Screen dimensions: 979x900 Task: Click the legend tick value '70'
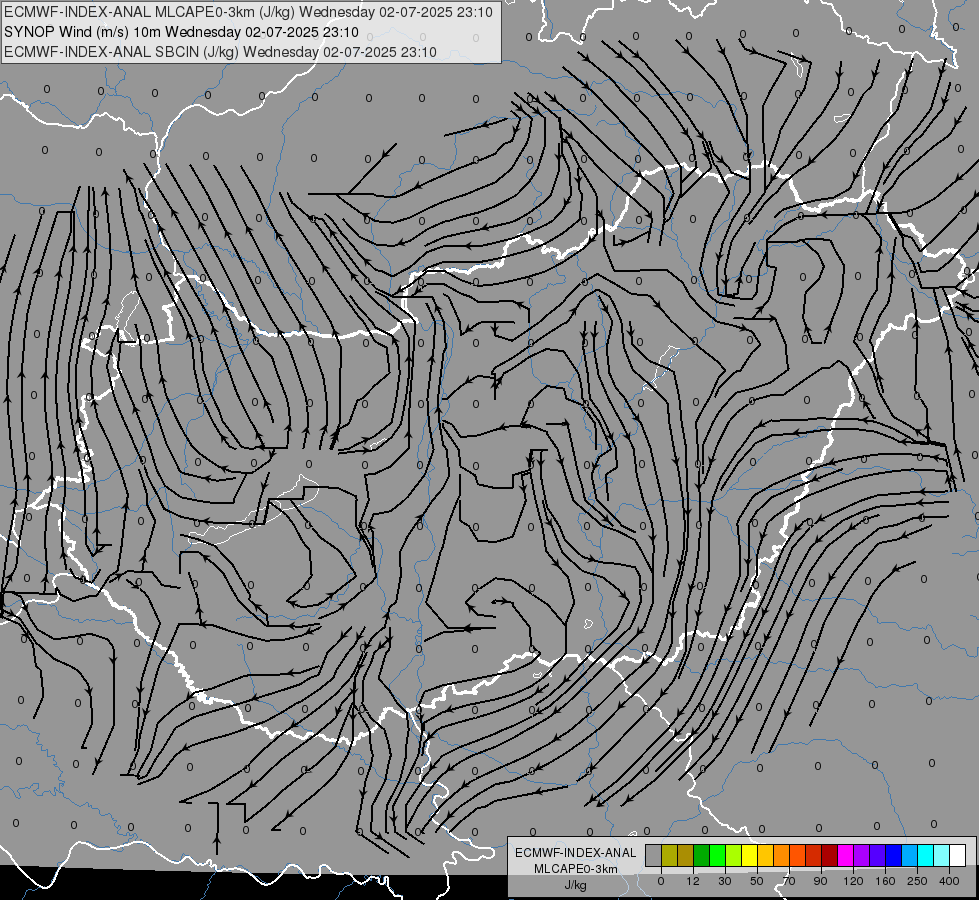coord(789,881)
